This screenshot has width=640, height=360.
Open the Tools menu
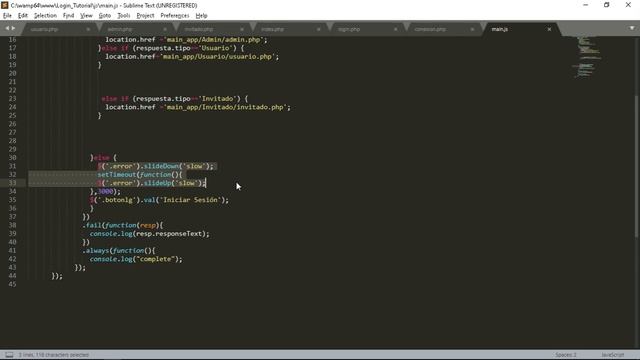coord(124,16)
